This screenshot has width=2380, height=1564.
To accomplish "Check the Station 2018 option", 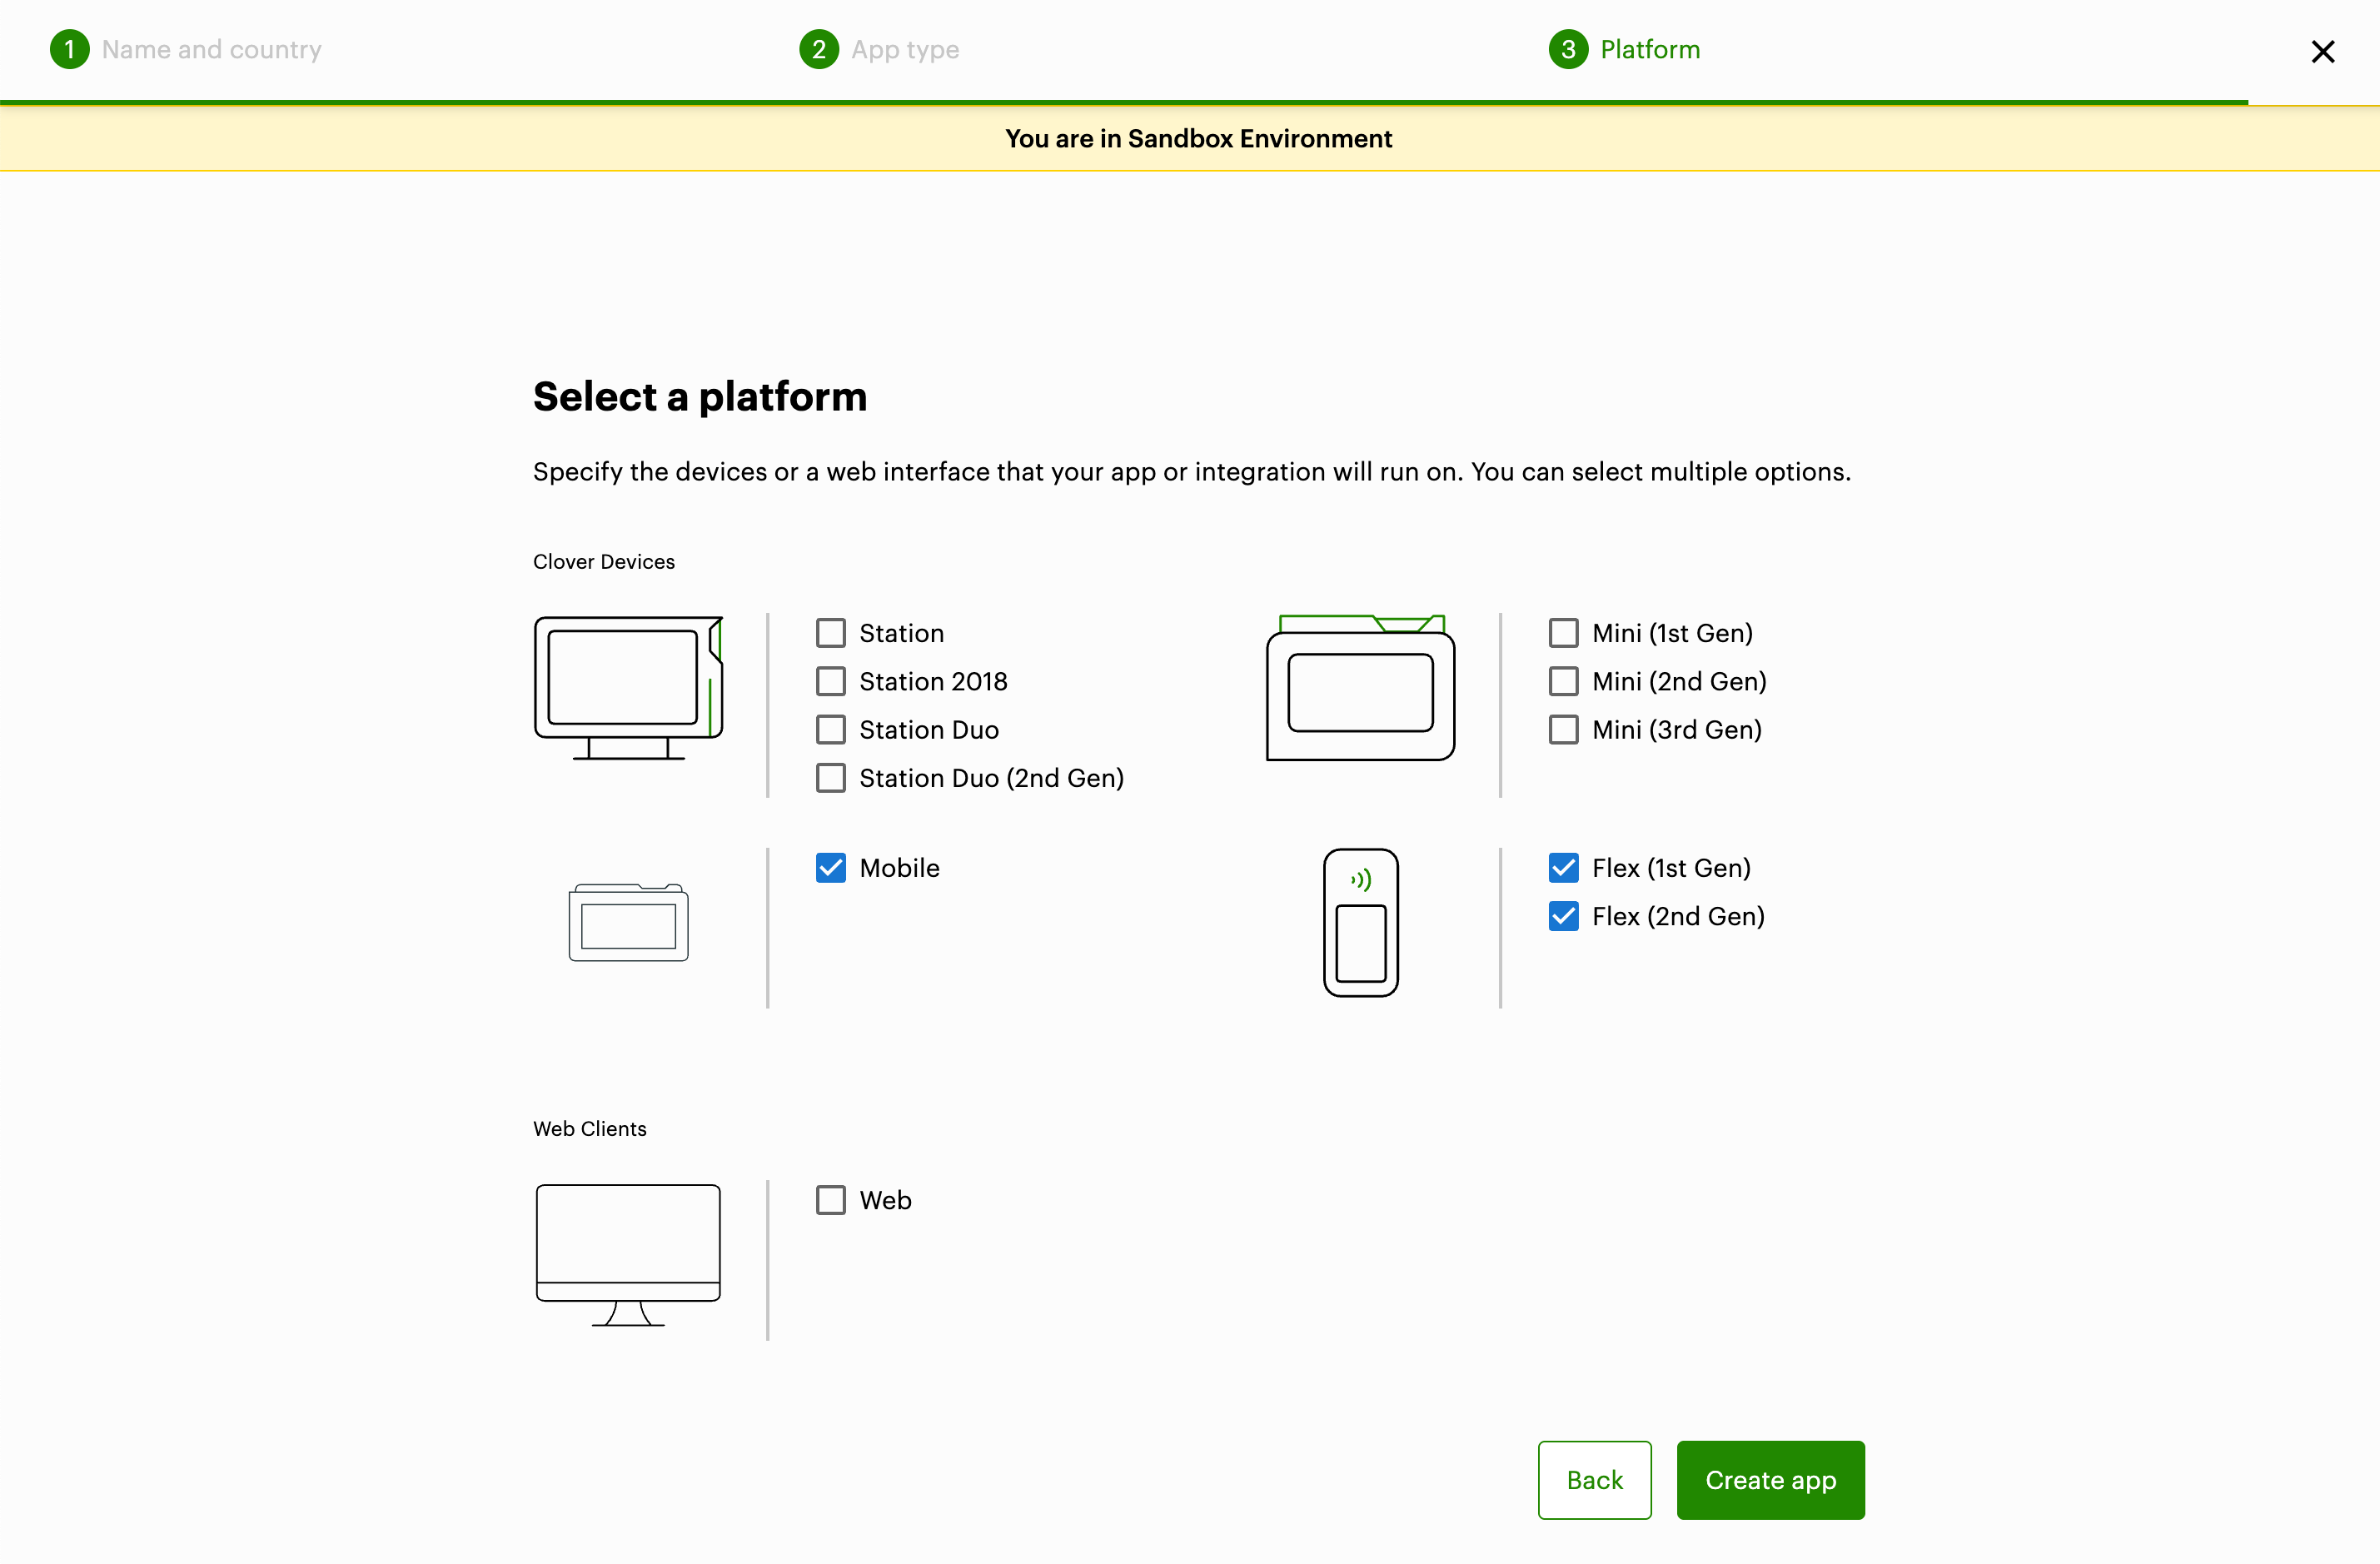I will [x=830, y=681].
